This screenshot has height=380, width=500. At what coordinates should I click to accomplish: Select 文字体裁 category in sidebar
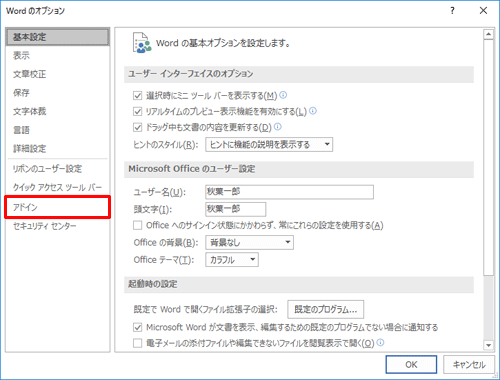(58, 111)
